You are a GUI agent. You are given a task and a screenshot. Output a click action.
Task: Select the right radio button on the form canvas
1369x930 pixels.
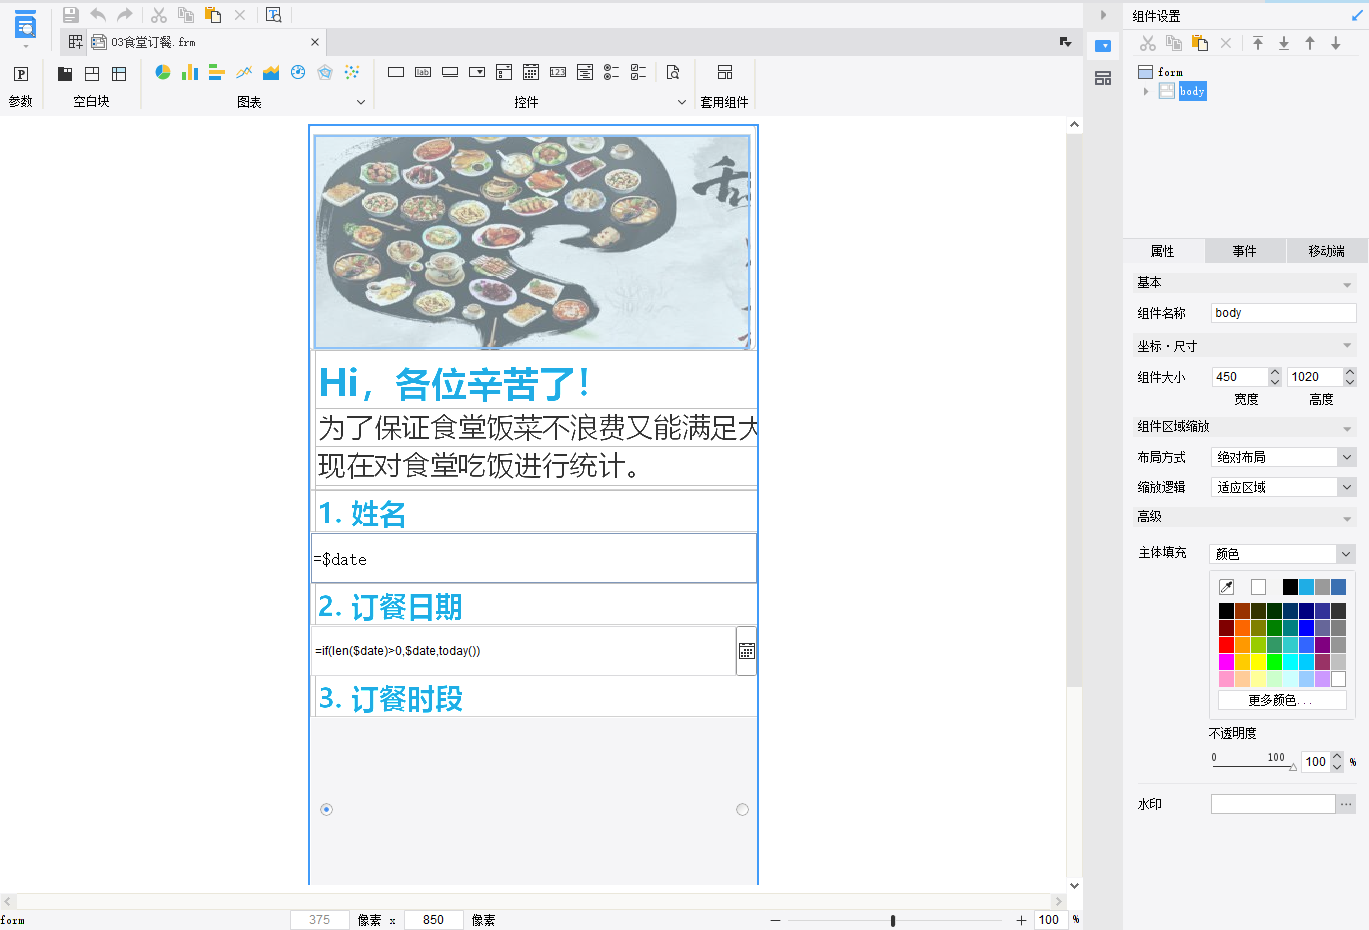(x=742, y=809)
